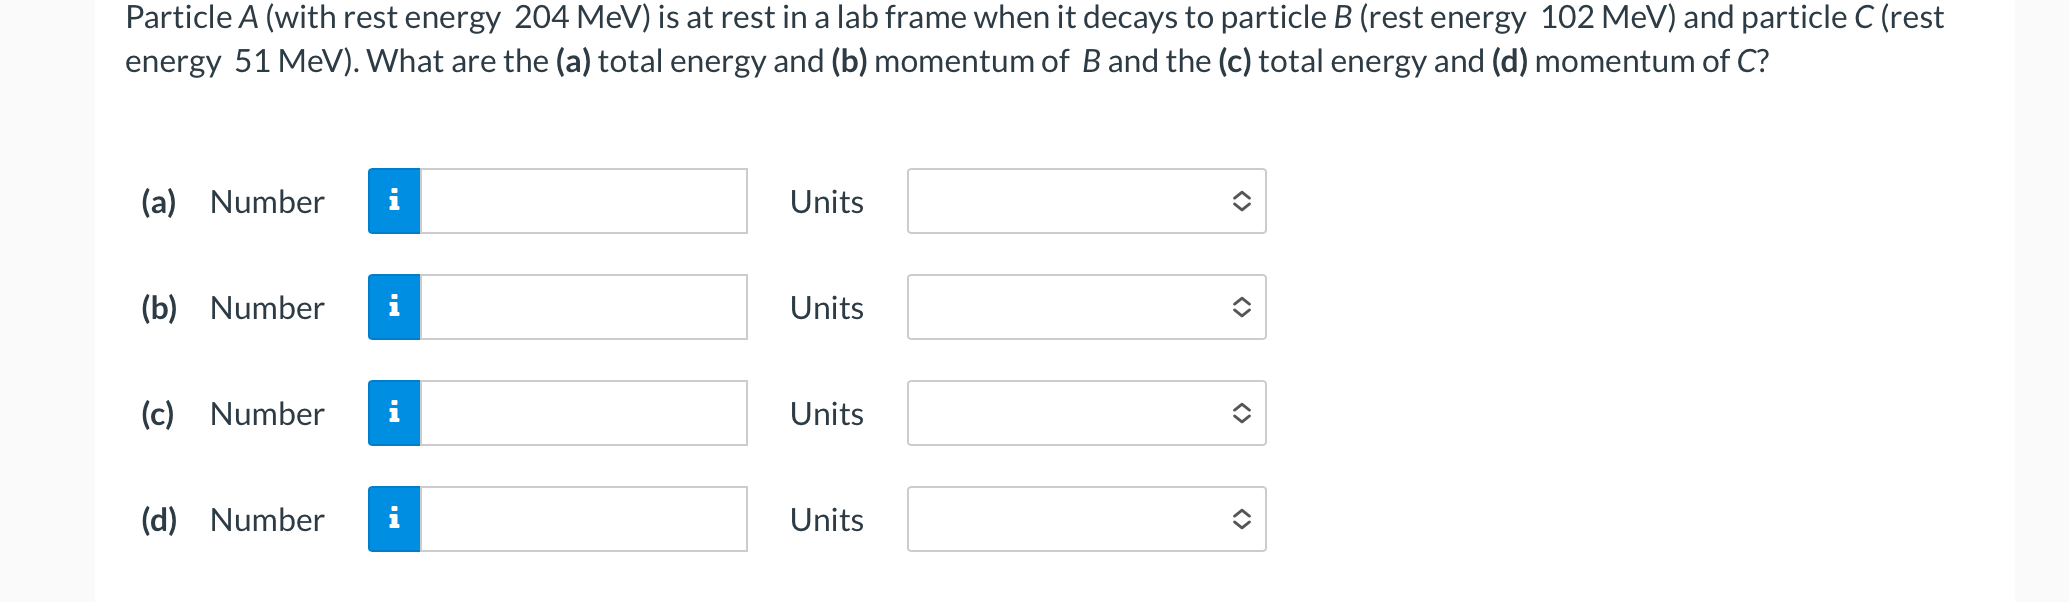Click the chevron arrows on part (b) units

[x=1241, y=307]
